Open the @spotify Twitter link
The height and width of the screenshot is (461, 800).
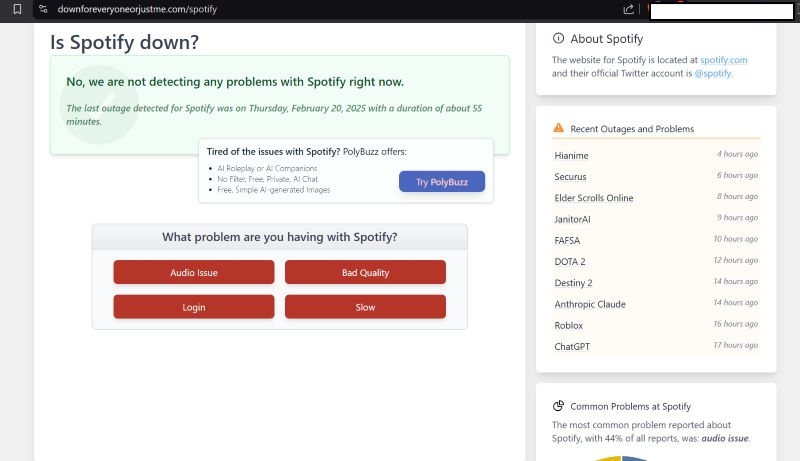(x=713, y=73)
